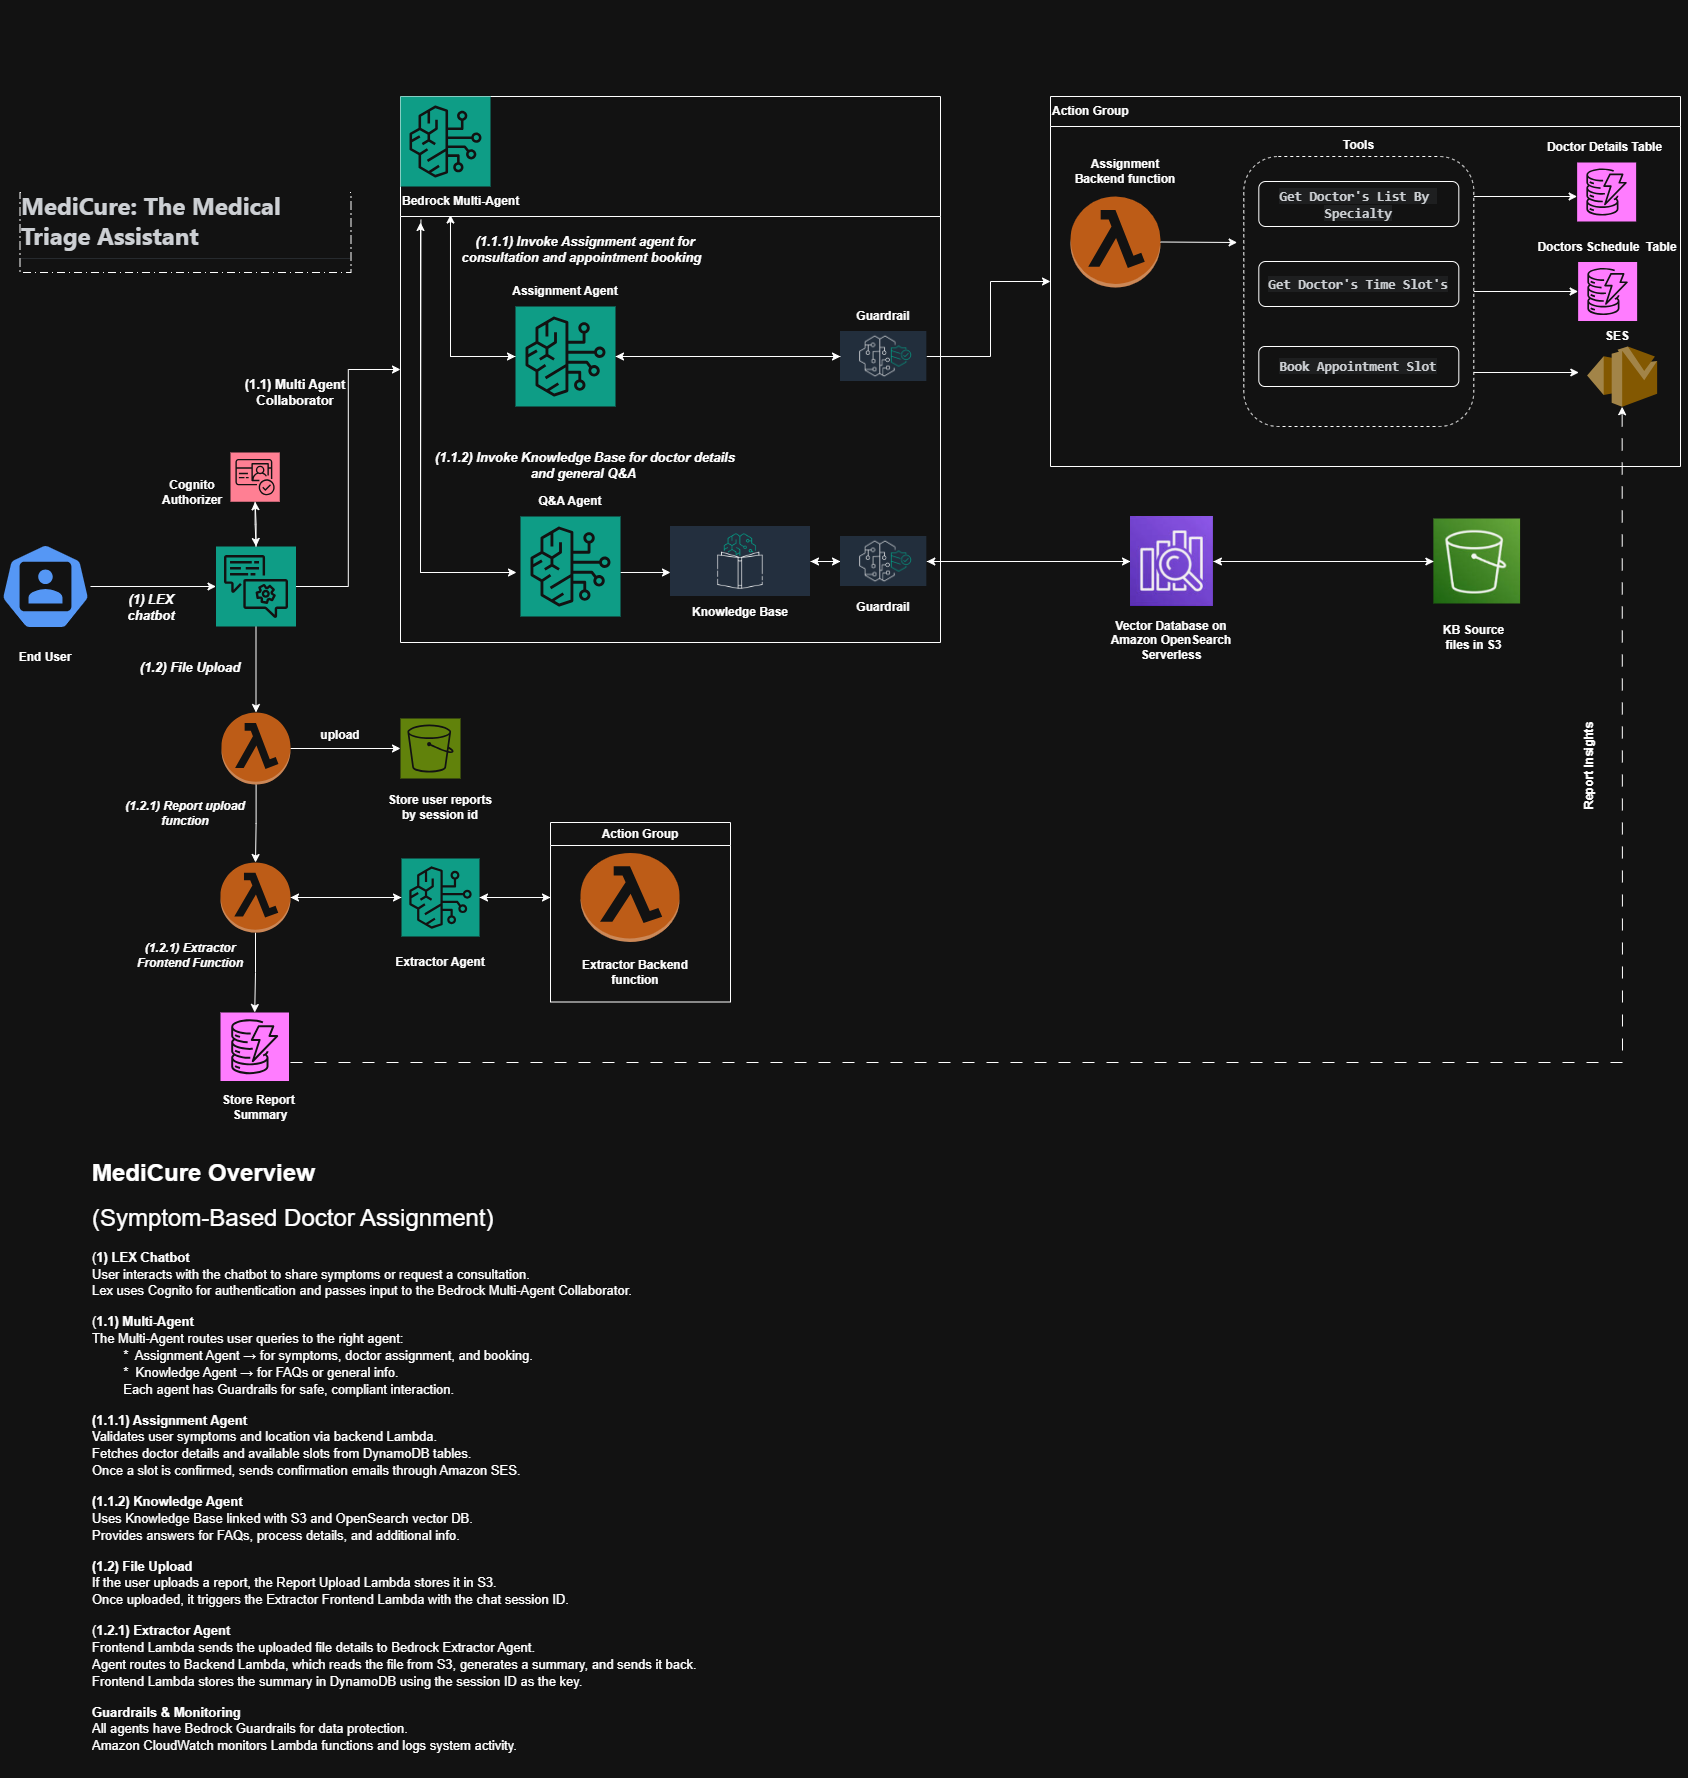Select the Get Doctor's Time Slot's box
This screenshot has height=1778, width=1688.
[x=1358, y=284]
